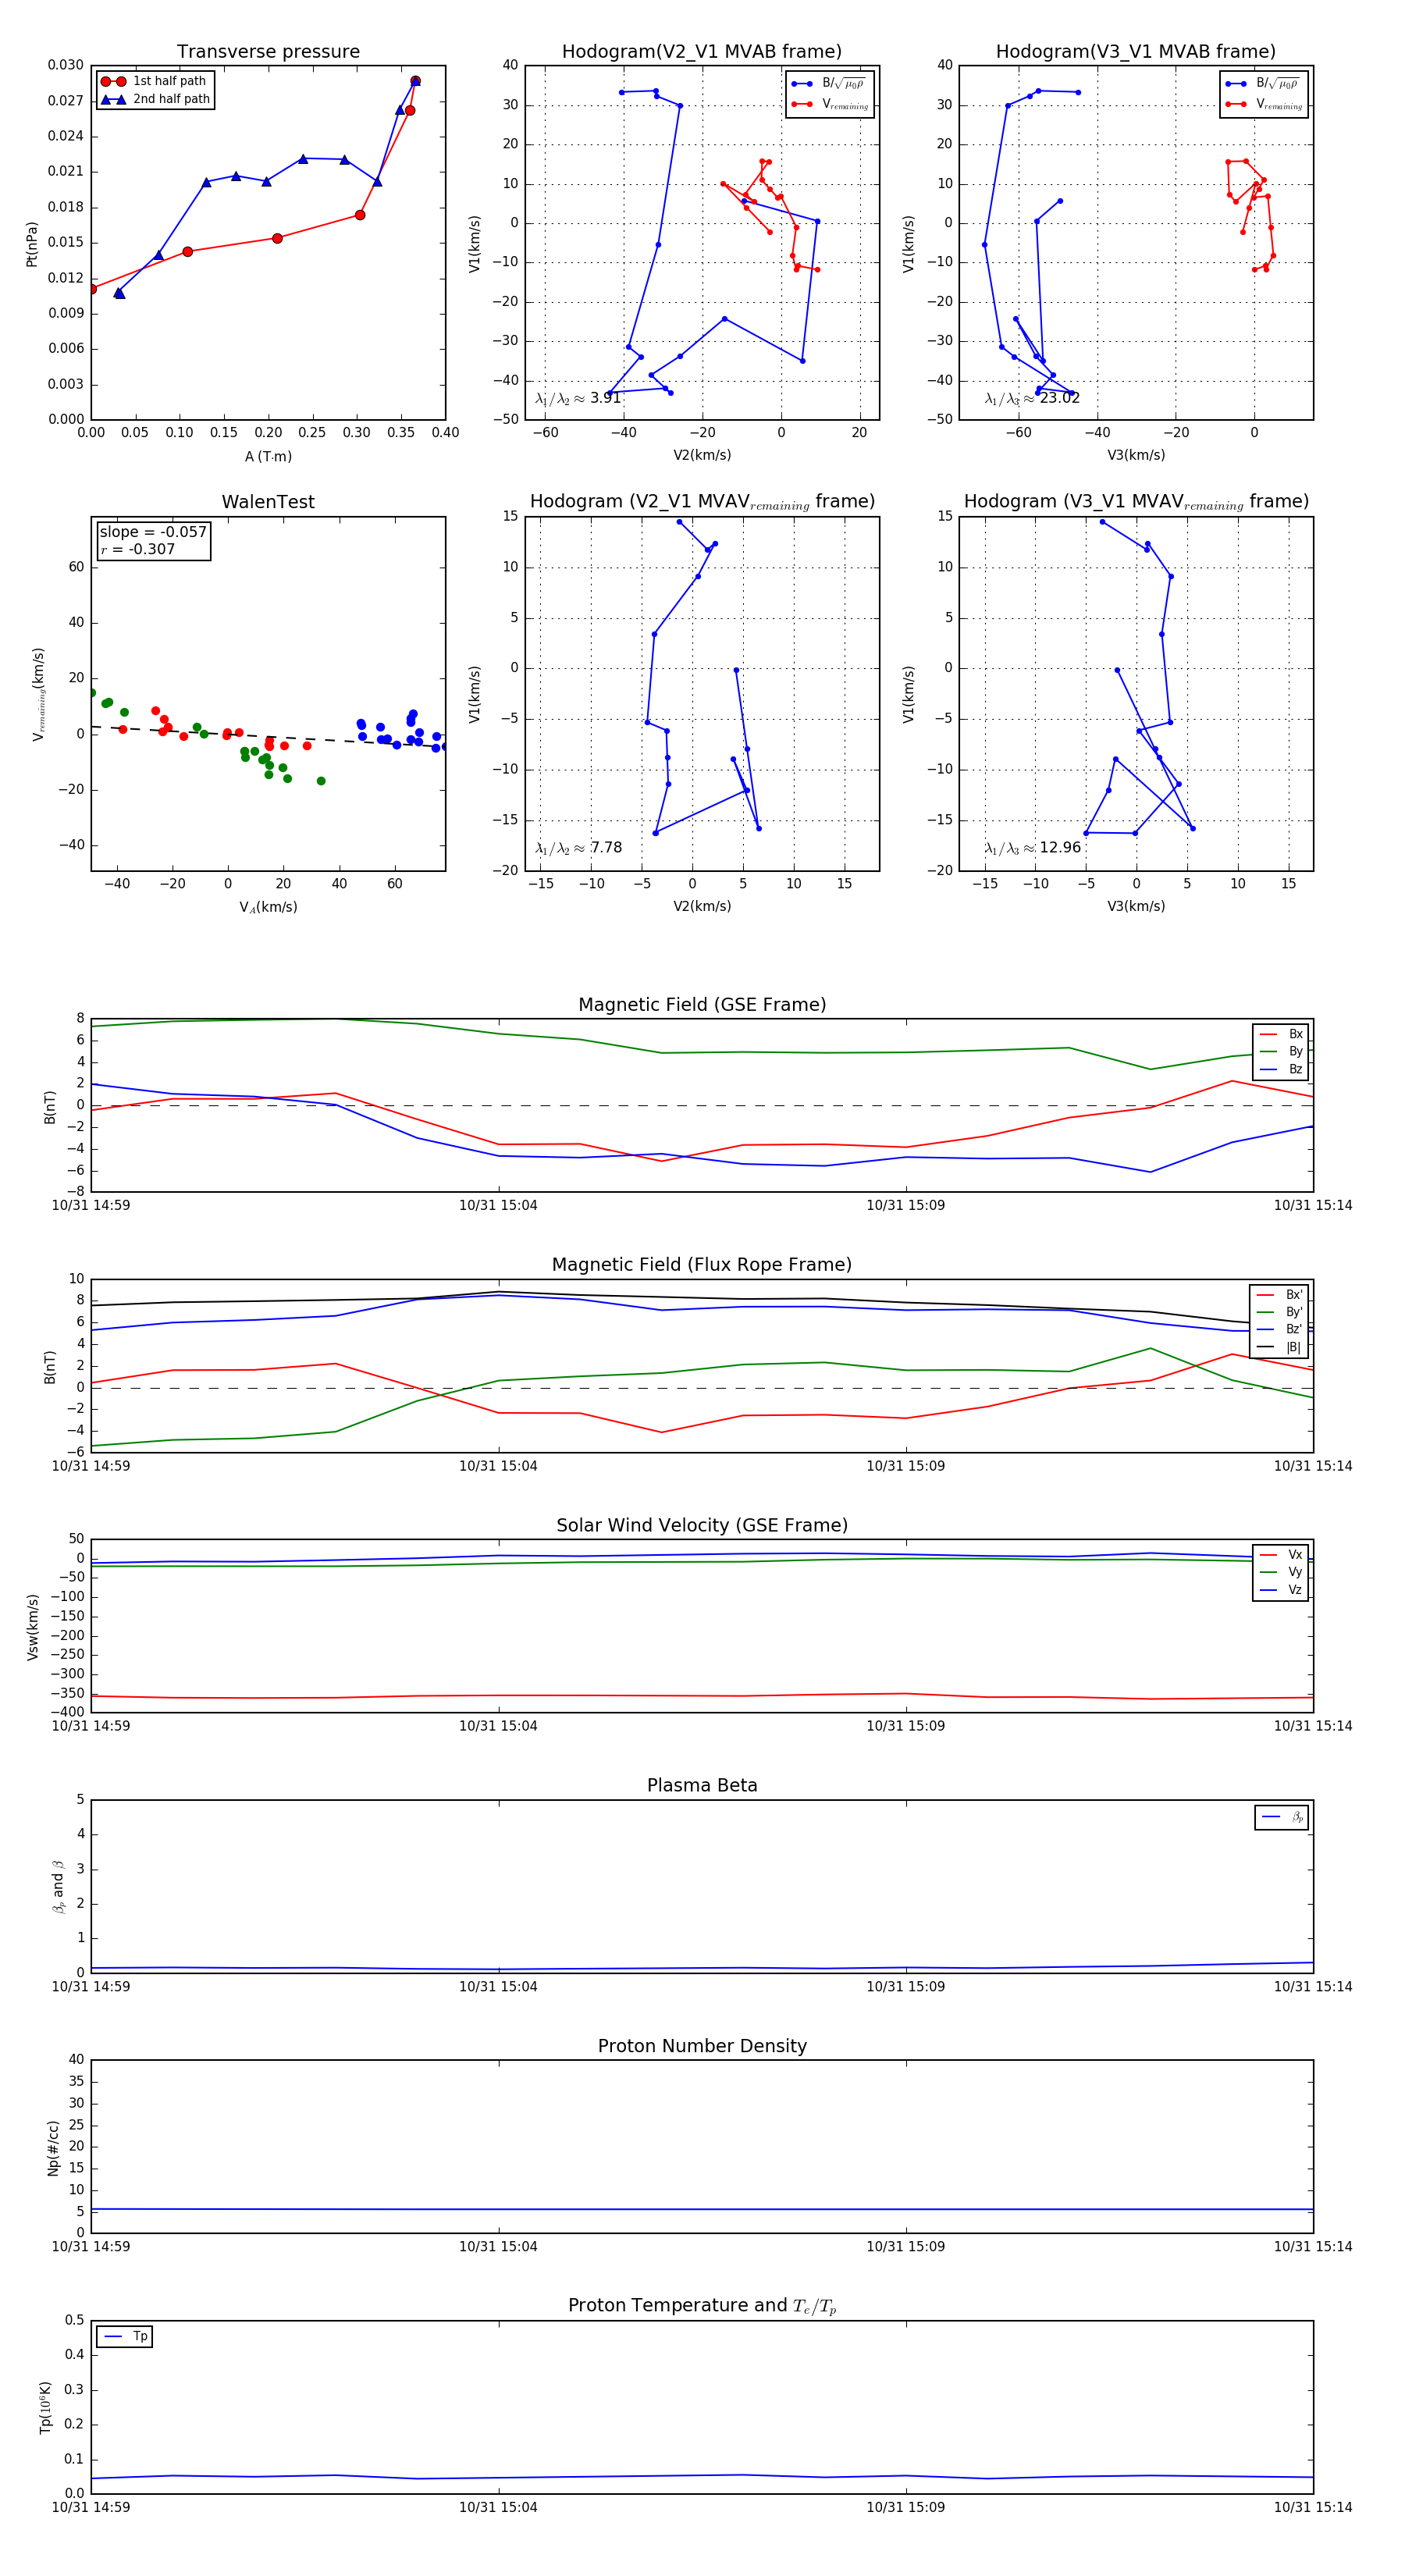Click the '10/31 15:04' tick under Proton Temperature
This screenshot has width=1405, height=2576.
tap(498, 2507)
